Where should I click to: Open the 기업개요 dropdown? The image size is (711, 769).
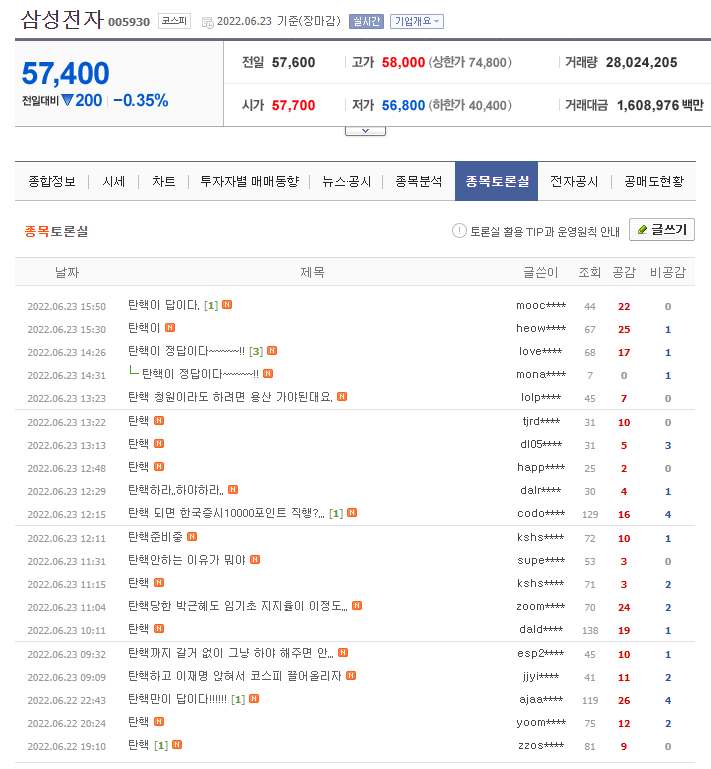click(x=417, y=22)
